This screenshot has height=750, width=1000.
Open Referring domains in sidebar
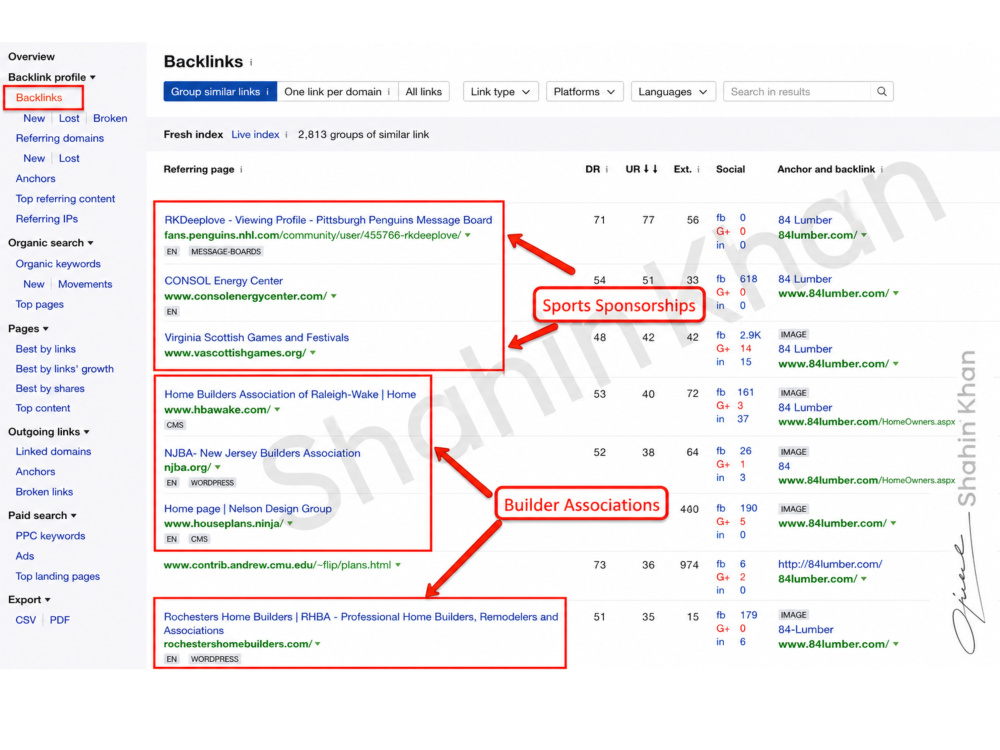[59, 138]
